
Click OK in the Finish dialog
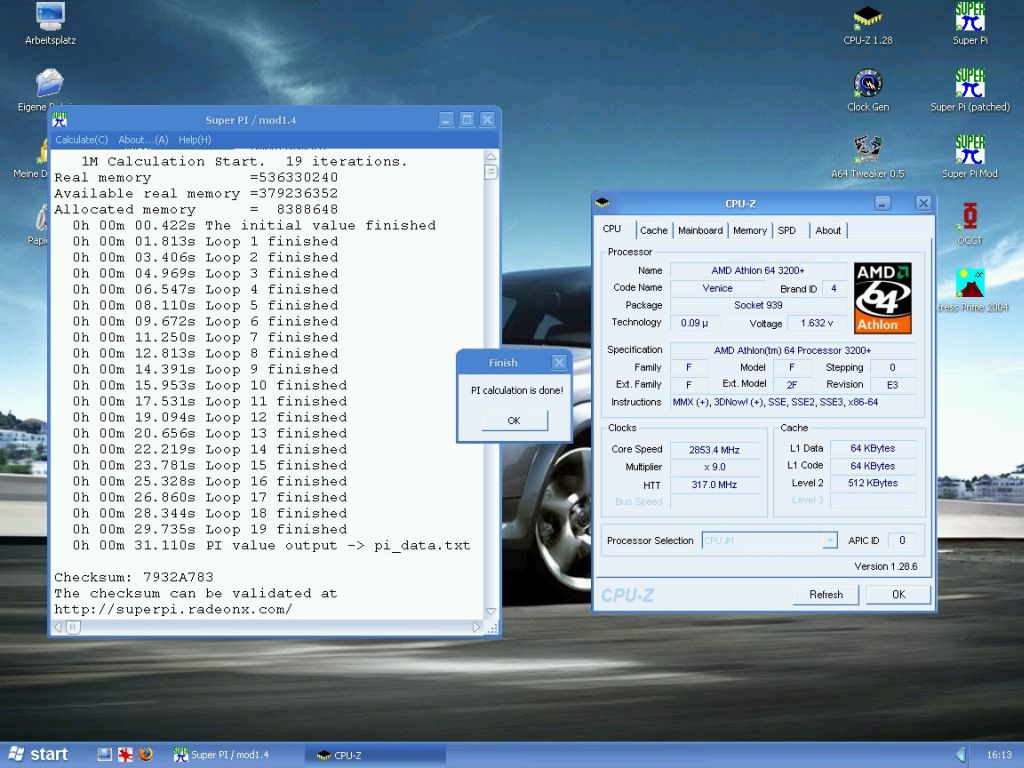coord(514,421)
